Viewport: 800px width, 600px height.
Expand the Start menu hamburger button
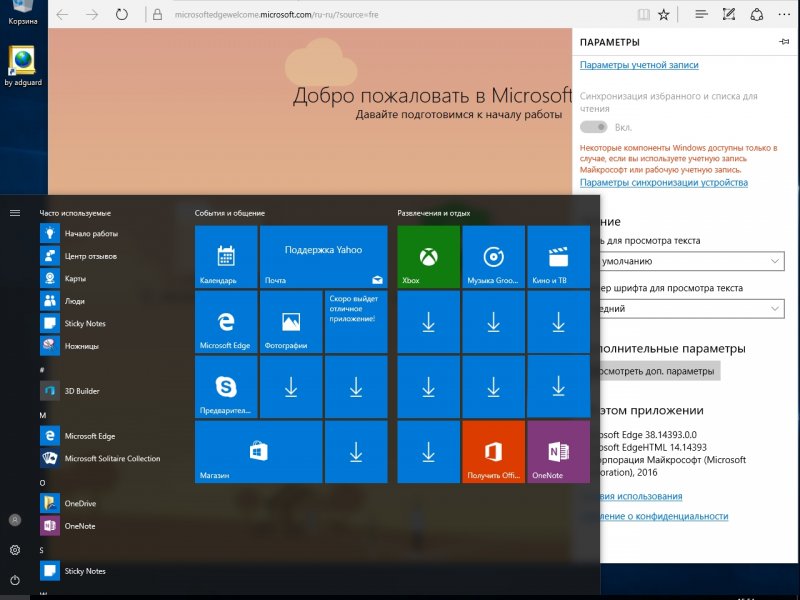[x=15, y=213]
